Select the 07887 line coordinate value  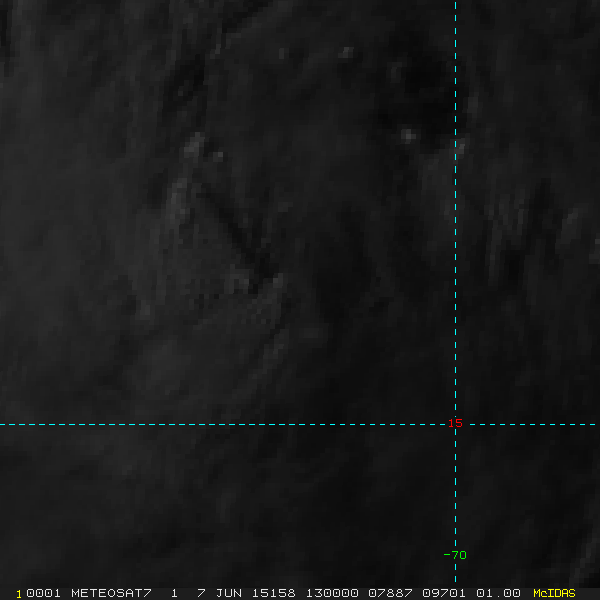tap(390, 593)
